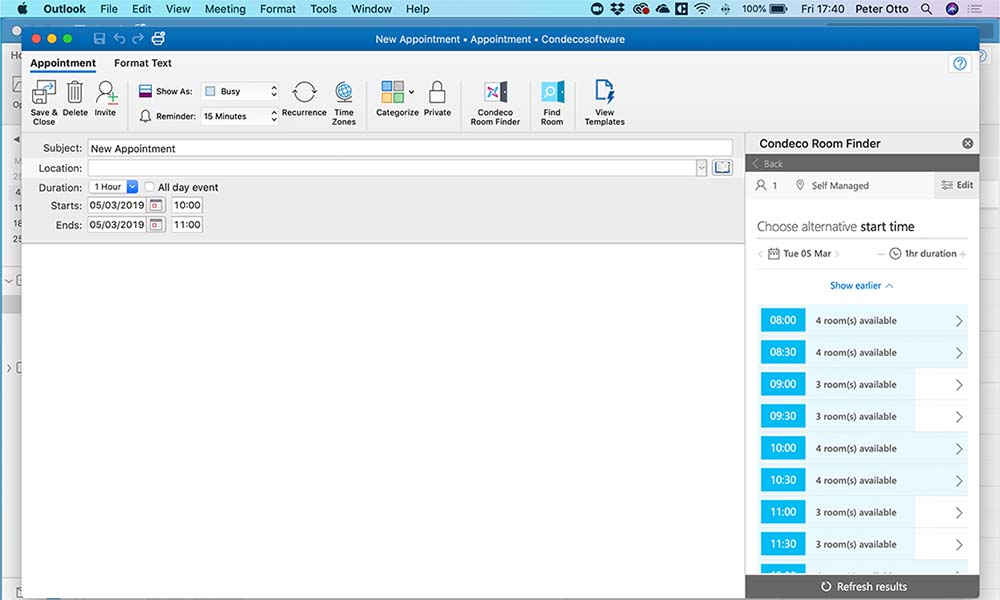
Task: Open the Duration 1 Hour dropdown
Action: pos(114,187)
